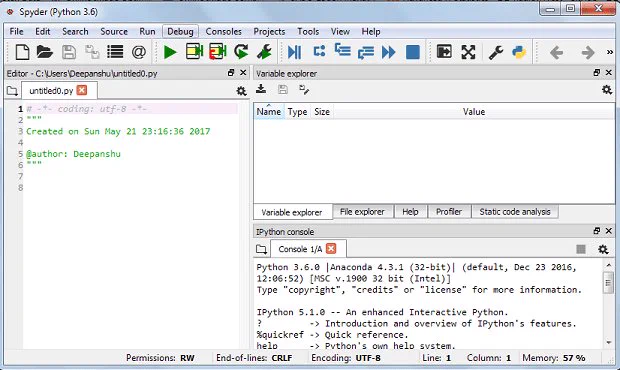Sort variables by Type column header

(297, 112)
